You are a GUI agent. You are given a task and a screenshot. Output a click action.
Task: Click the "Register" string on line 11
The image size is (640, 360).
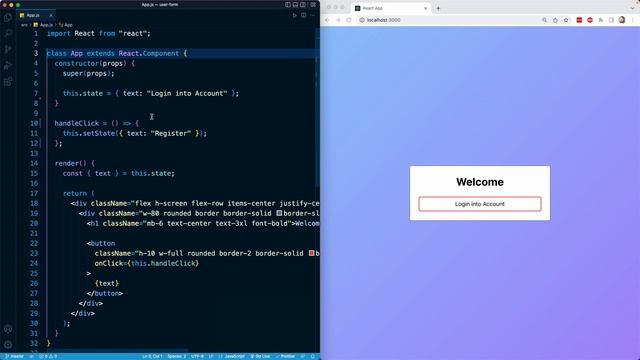click(x=171, y=133)
